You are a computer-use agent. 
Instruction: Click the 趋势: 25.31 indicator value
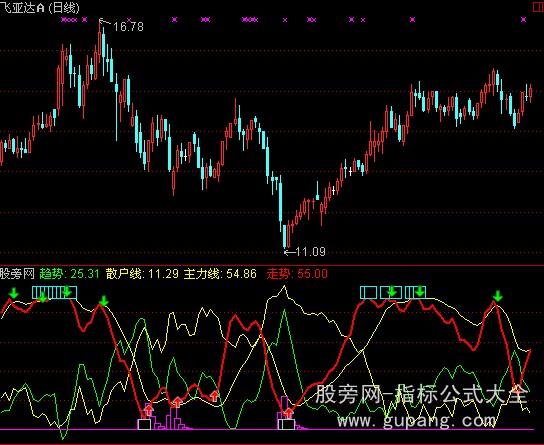coord(69,274)
